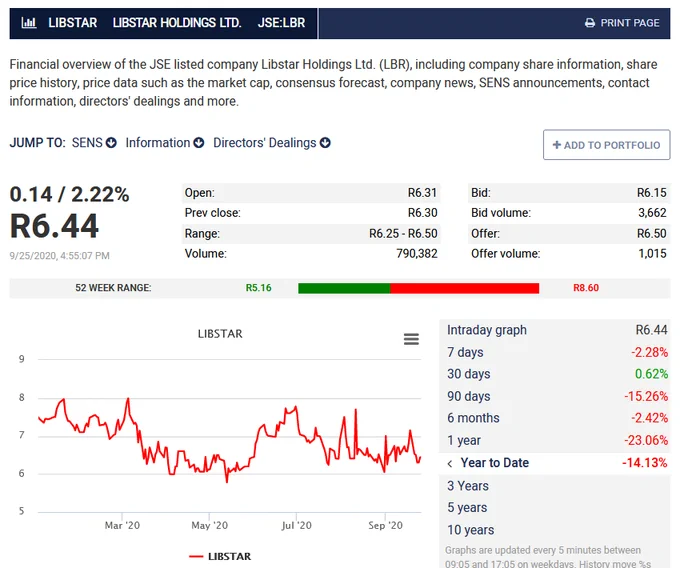
Task: Click the timestamp 9/25/2020, 4:55:07 PM
Action: coord(59,256)
